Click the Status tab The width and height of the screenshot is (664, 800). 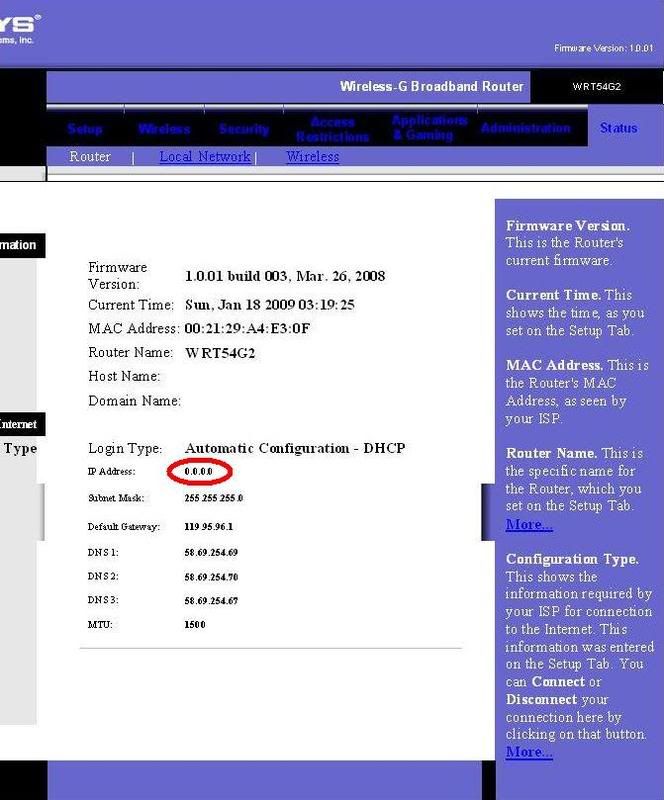[x=618, y=128]
